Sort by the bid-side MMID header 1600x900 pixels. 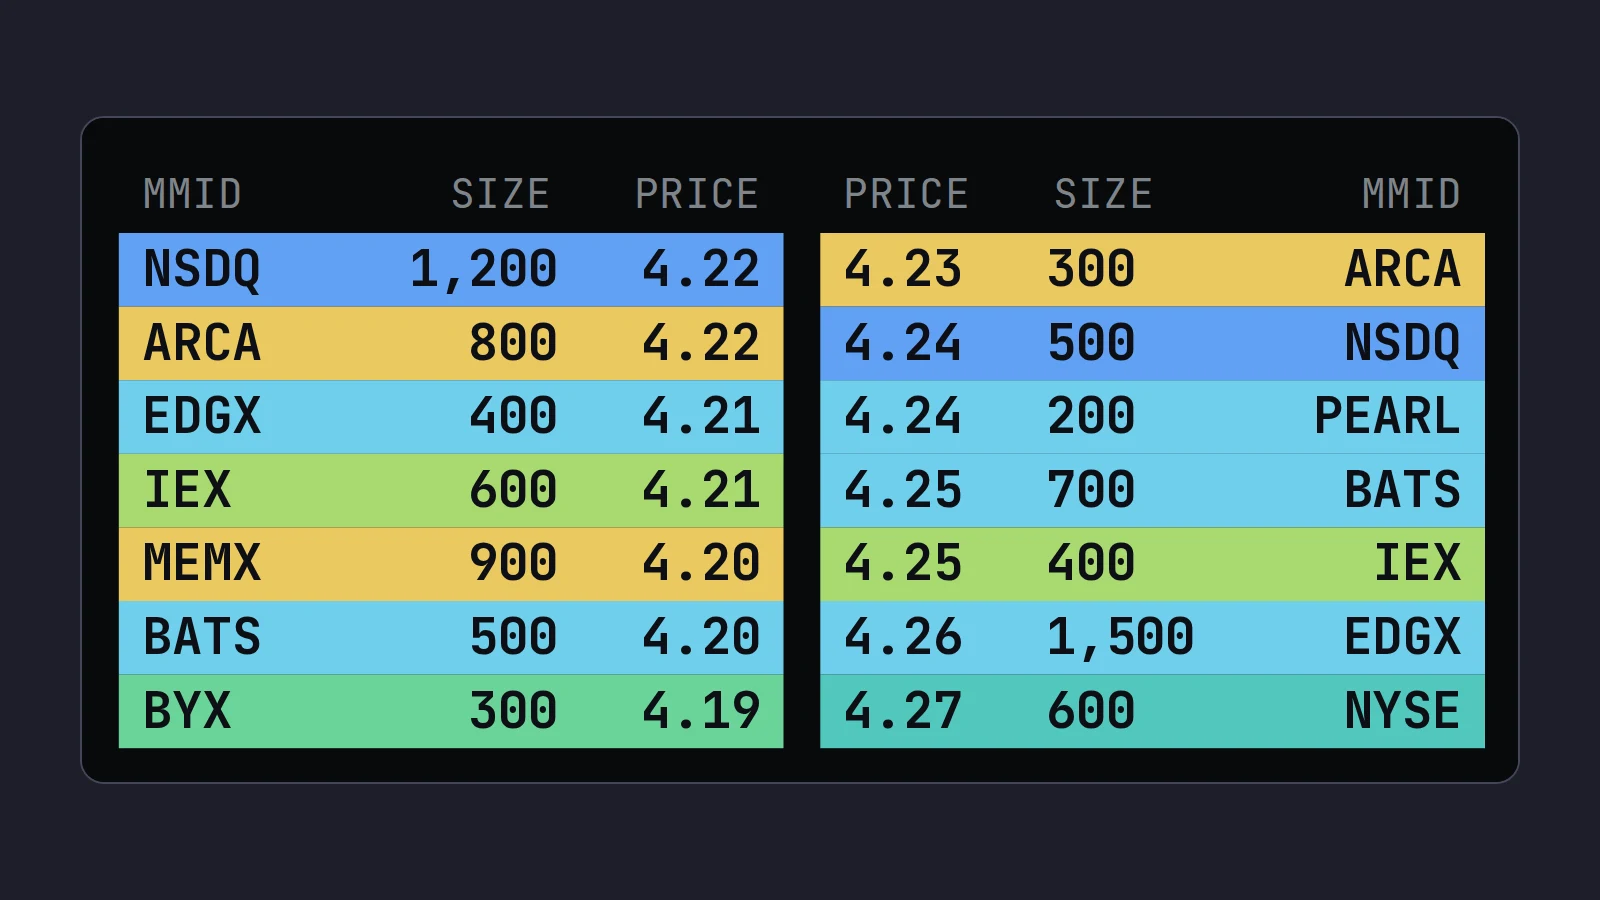(x=192, y=194)
